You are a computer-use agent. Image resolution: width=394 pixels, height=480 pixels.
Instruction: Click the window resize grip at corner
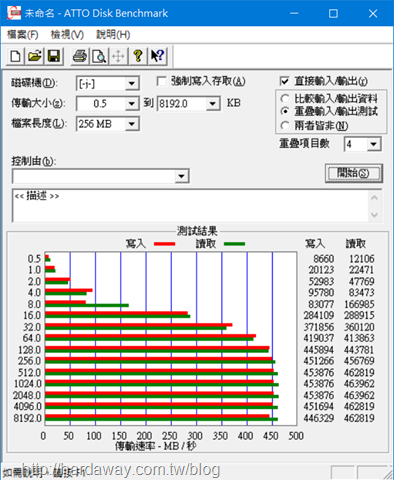(x=388, y=474)
